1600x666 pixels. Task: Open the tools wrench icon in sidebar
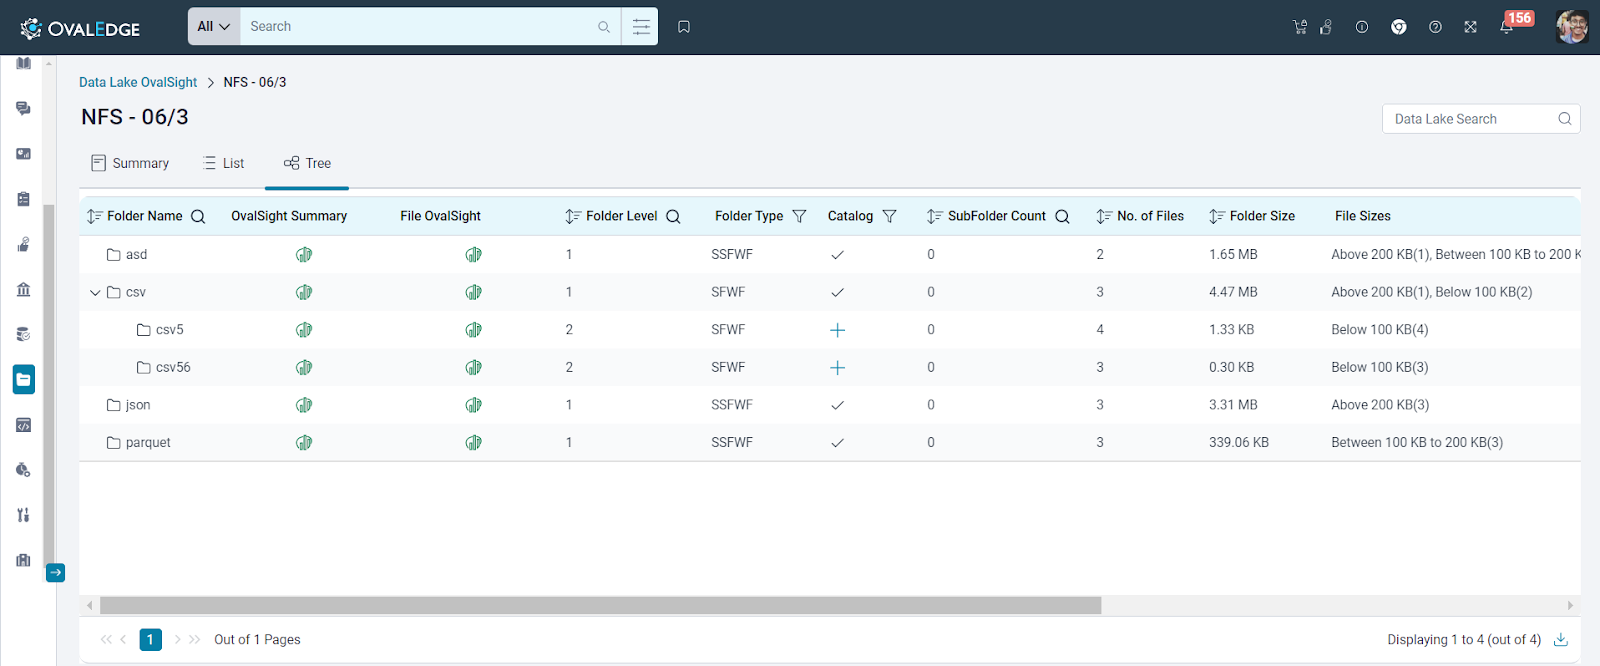(23, 515)
